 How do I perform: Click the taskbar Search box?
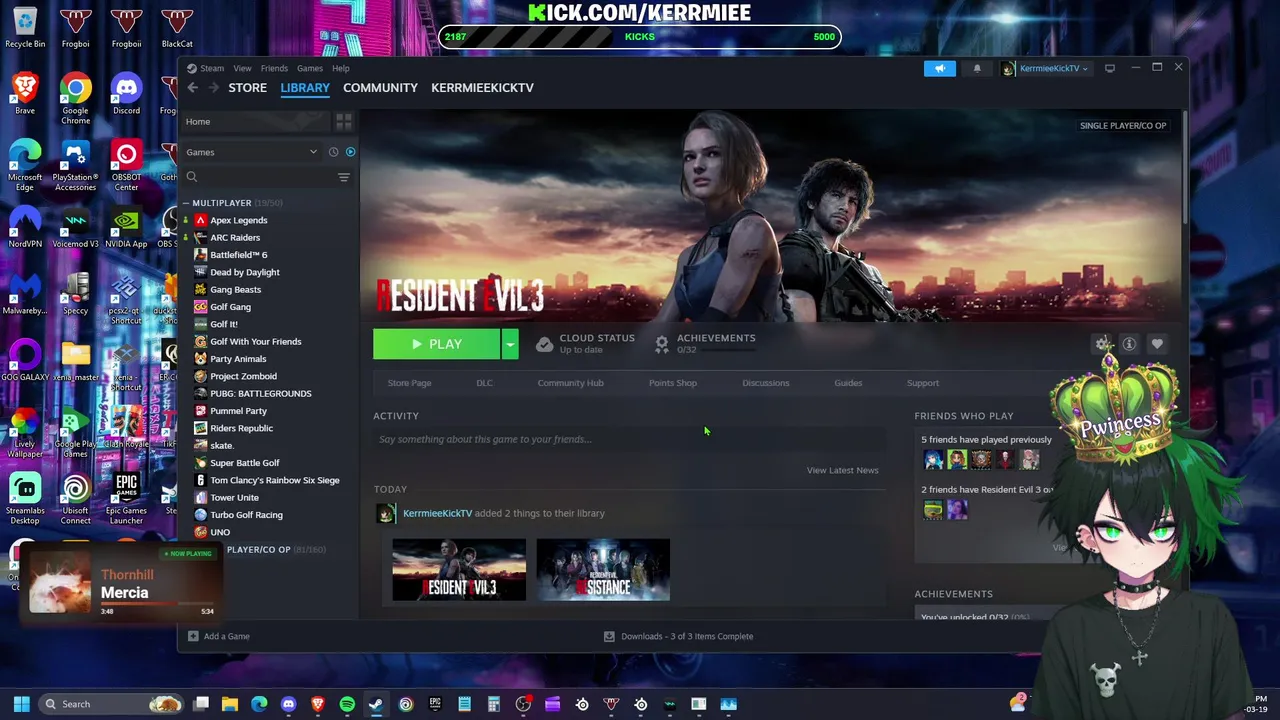point(111,704)
